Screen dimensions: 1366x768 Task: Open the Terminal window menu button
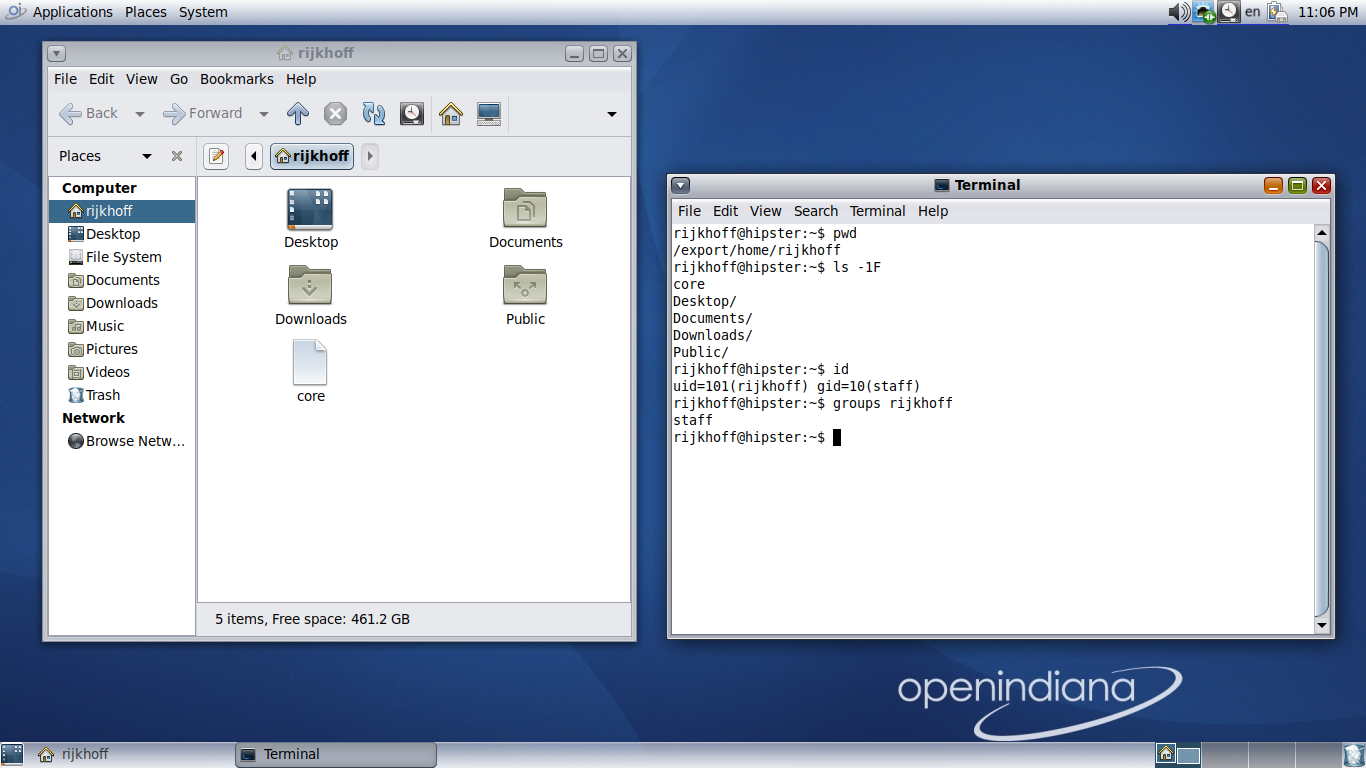(681, 185)
